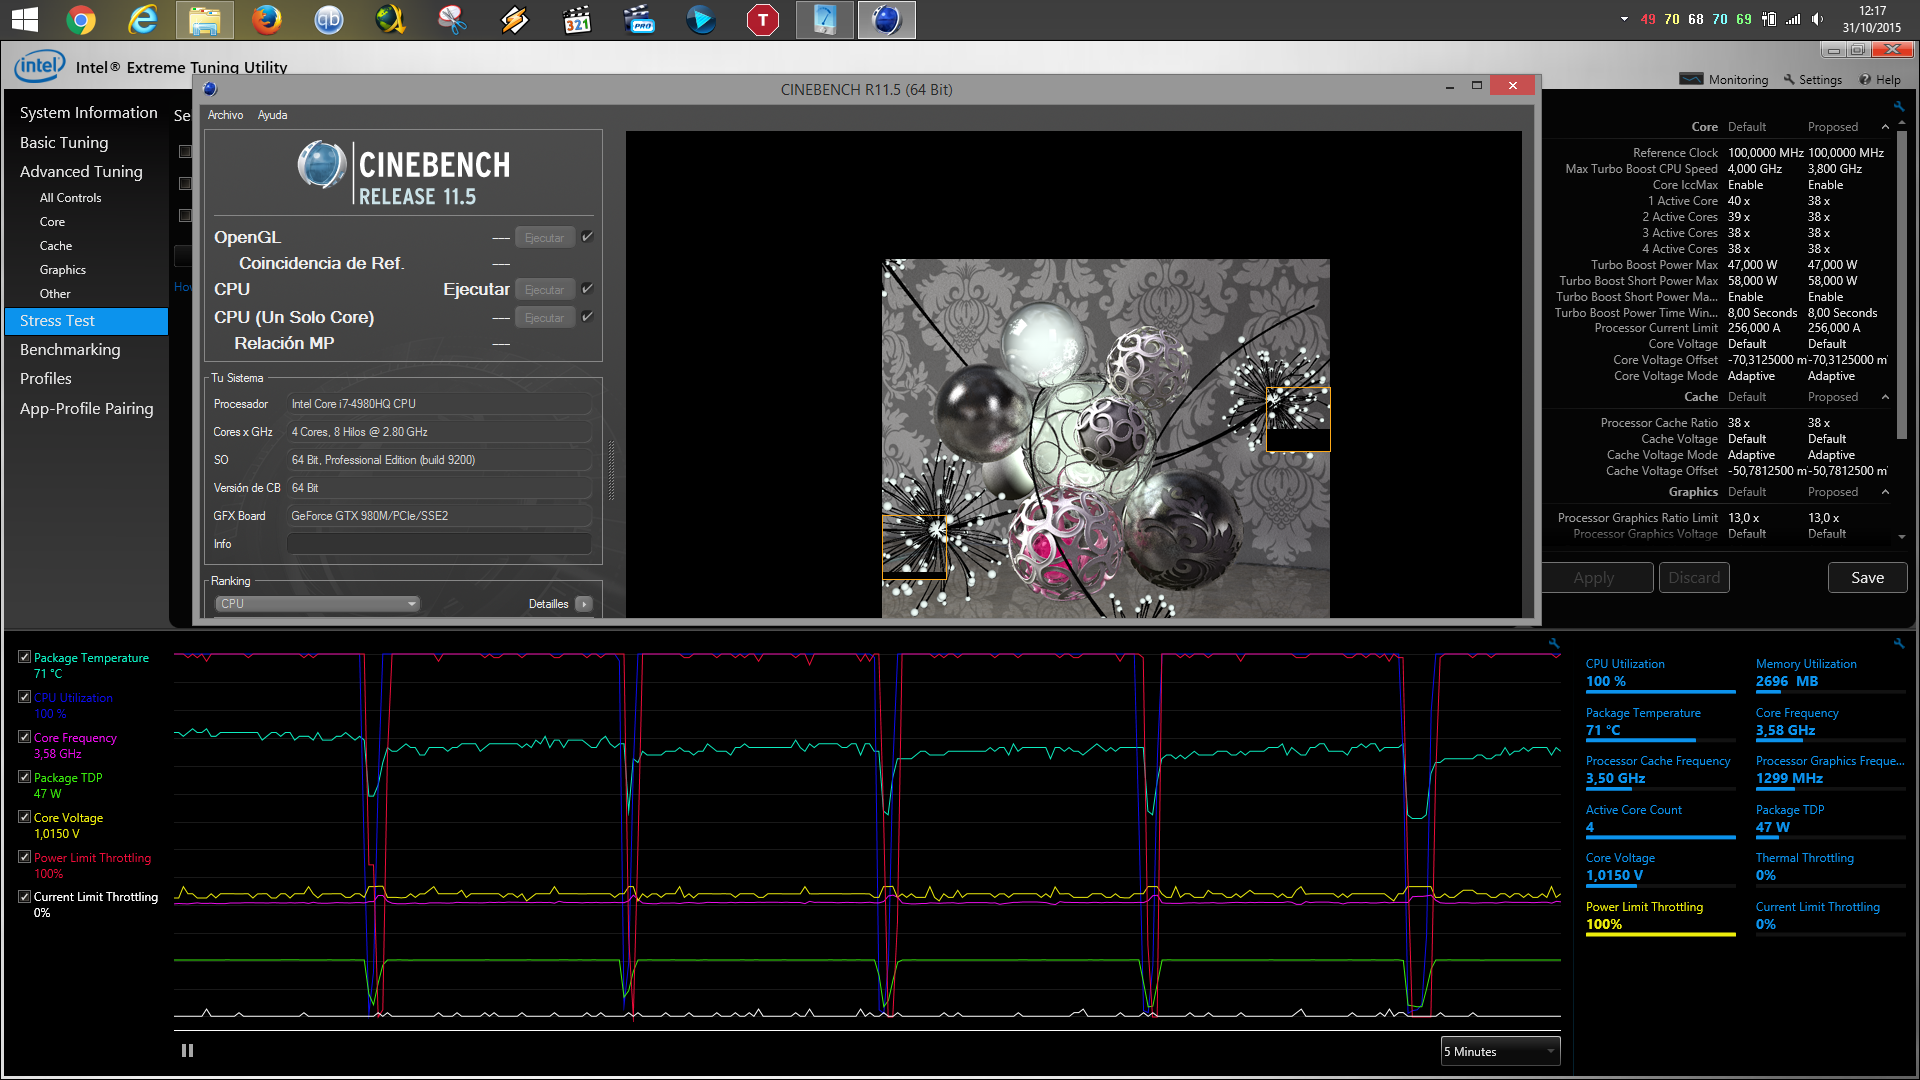Viewport: 1920px width, 1080px height.
Task: Click wrench icon above monitor tiles
Action: click(1898, 643)
